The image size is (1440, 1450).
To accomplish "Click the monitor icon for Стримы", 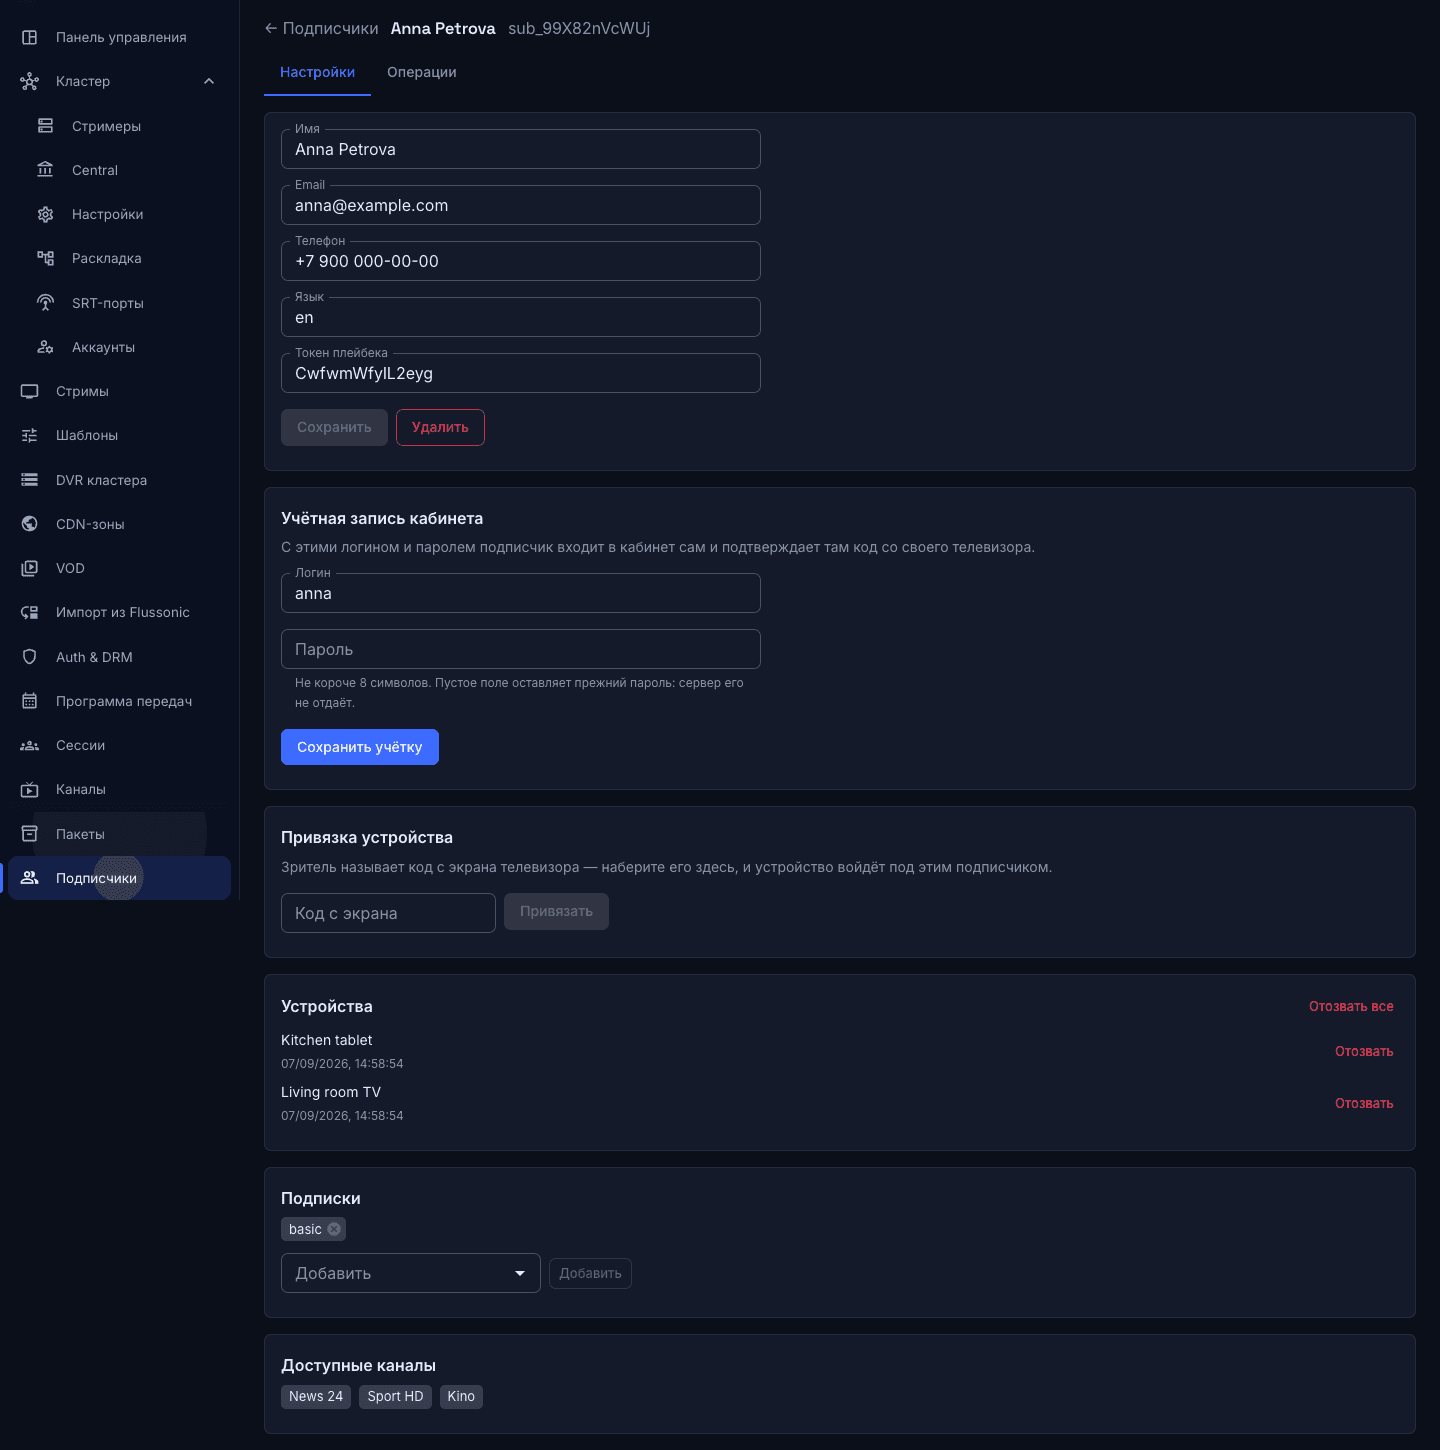I will [30, 391].
